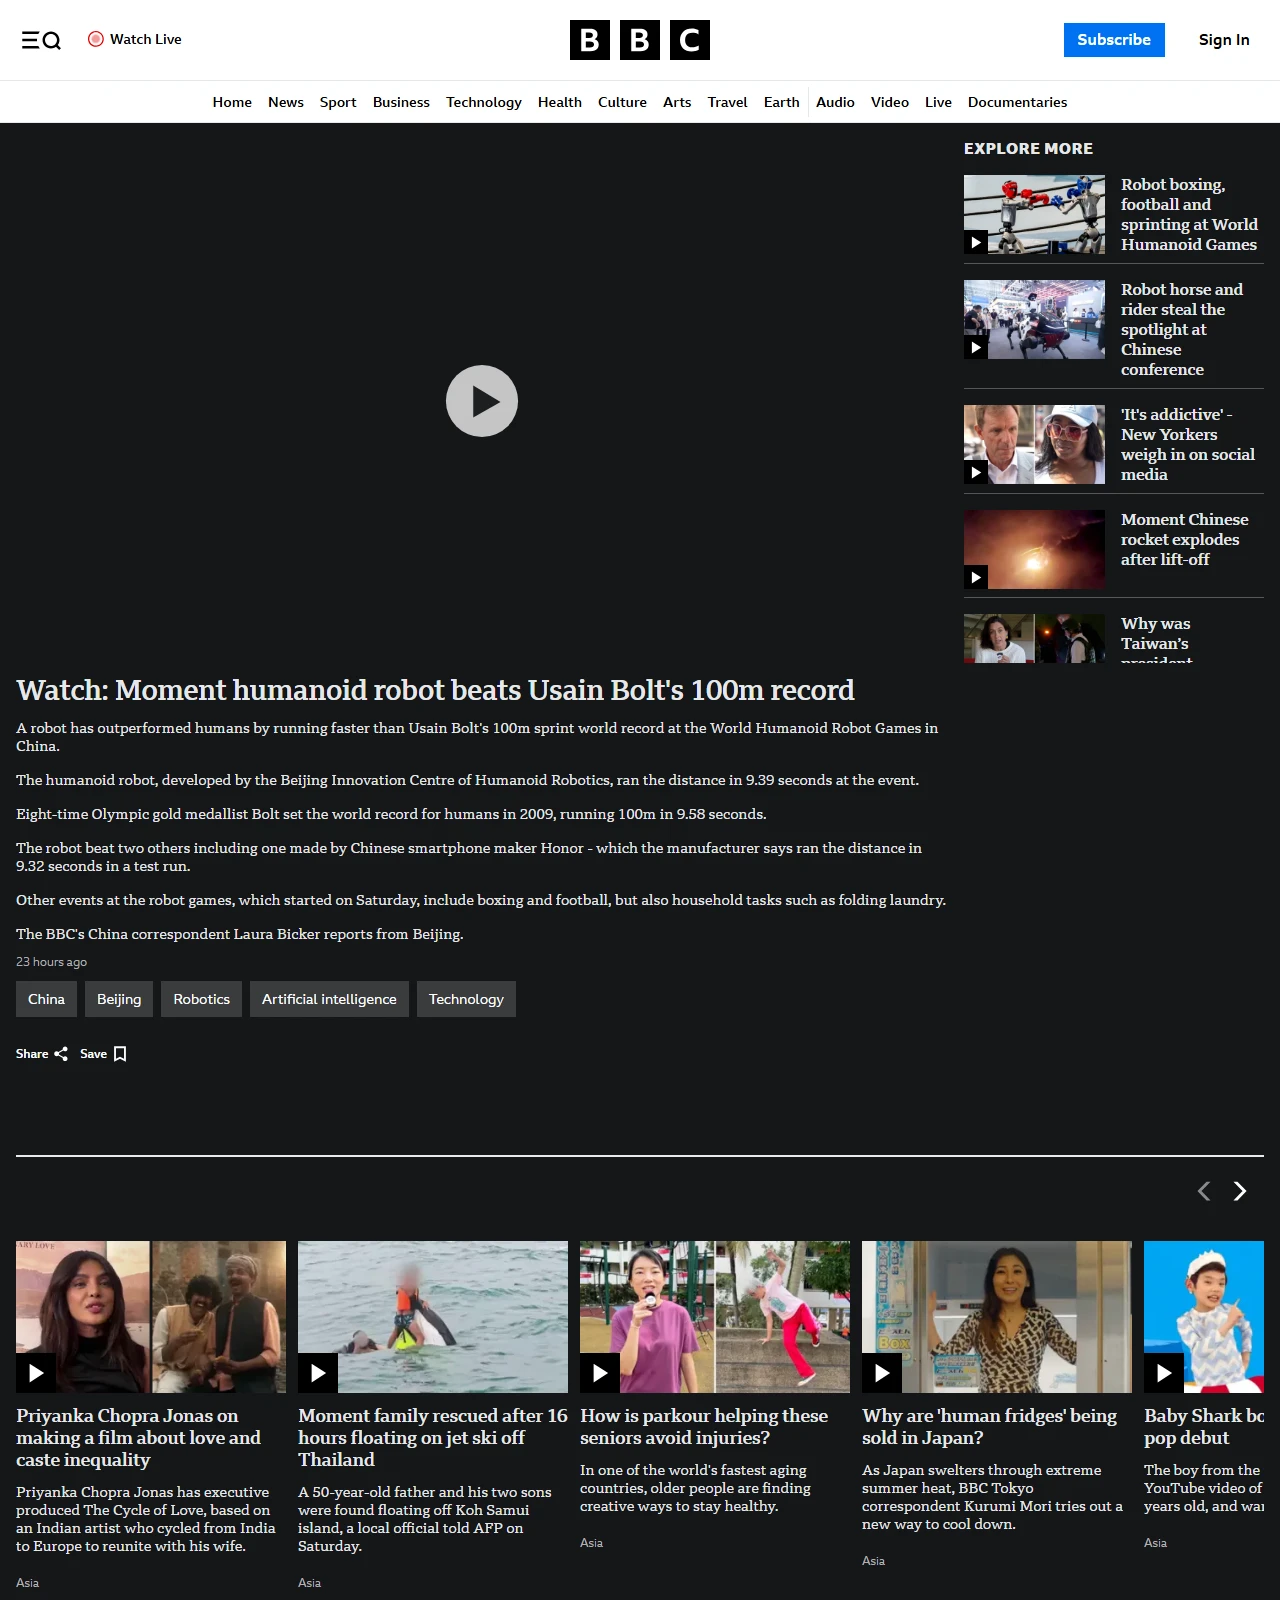The image size is (1280, 1600).
Task: Open Baby Shark pop debut headline
Action: pyautogui.click(x=1204, y=1426)
